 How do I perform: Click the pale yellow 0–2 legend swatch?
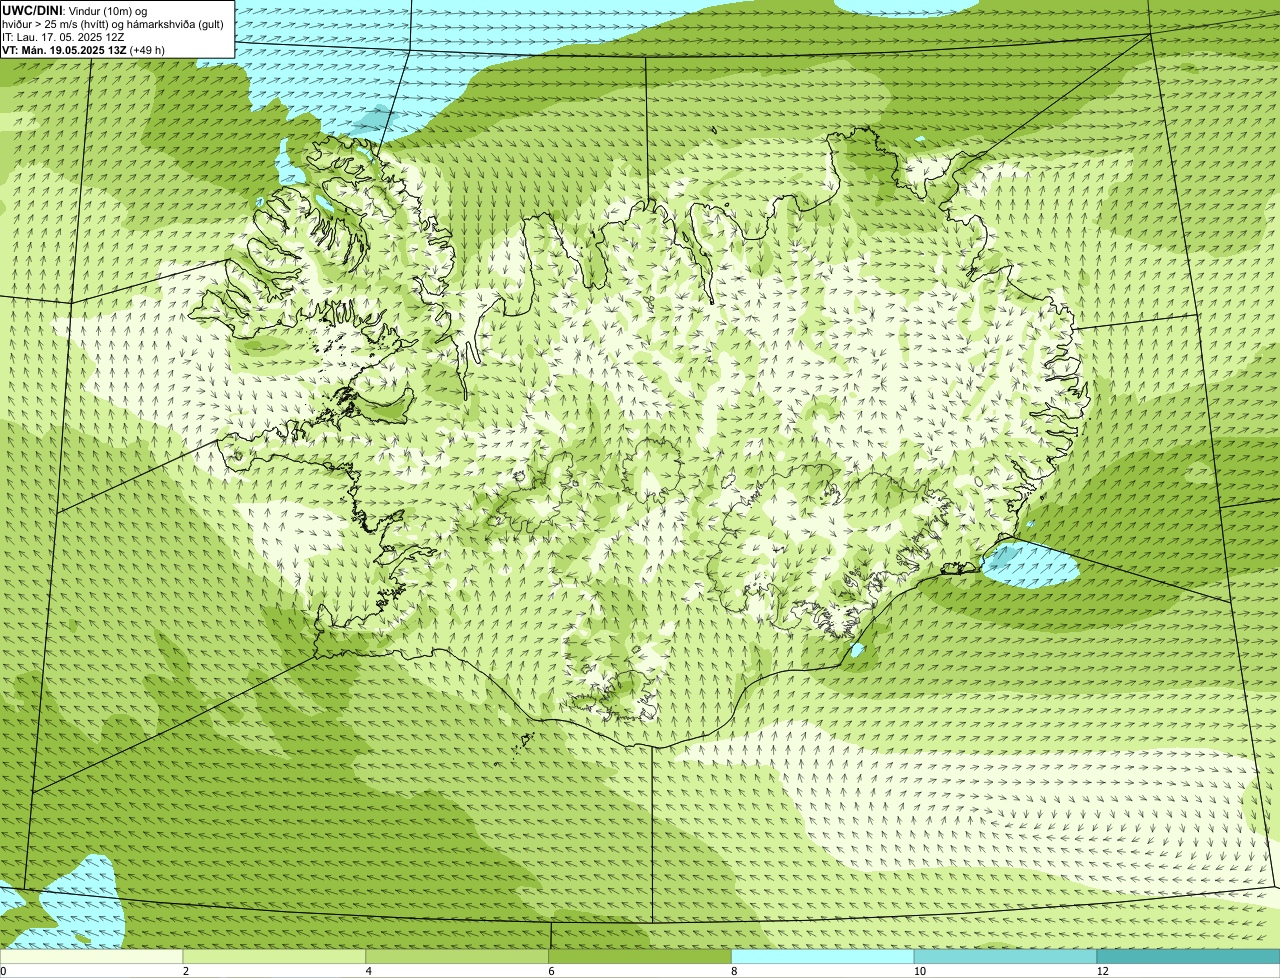[91, 957]
